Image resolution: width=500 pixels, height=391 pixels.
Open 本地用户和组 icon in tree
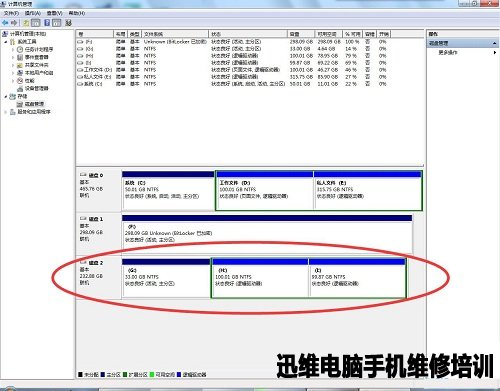pyautogui.click(x=20, y=73)
